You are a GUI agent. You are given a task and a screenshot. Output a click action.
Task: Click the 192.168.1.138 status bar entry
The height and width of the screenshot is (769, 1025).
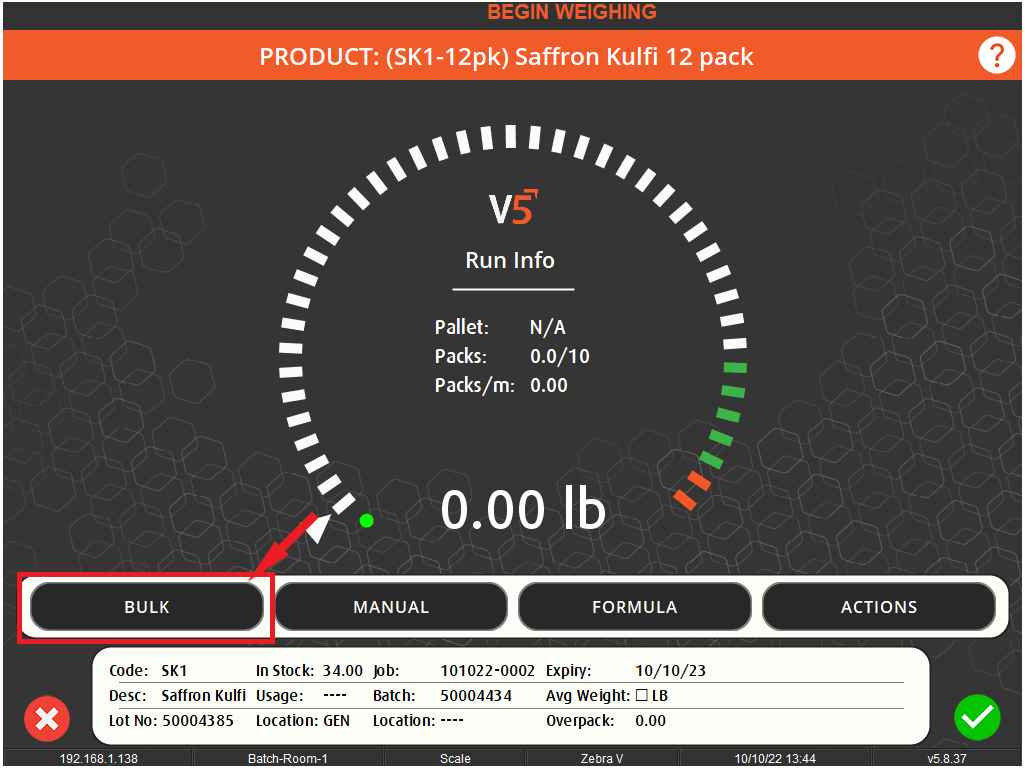[x=99, y=759]
